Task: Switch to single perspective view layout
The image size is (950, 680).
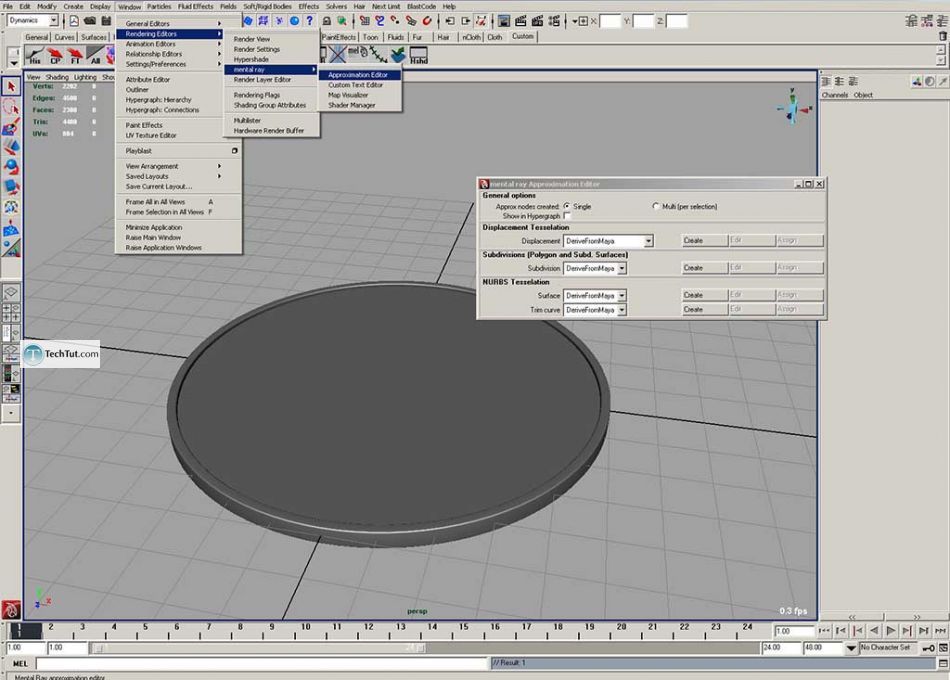Action: point(11,292)
